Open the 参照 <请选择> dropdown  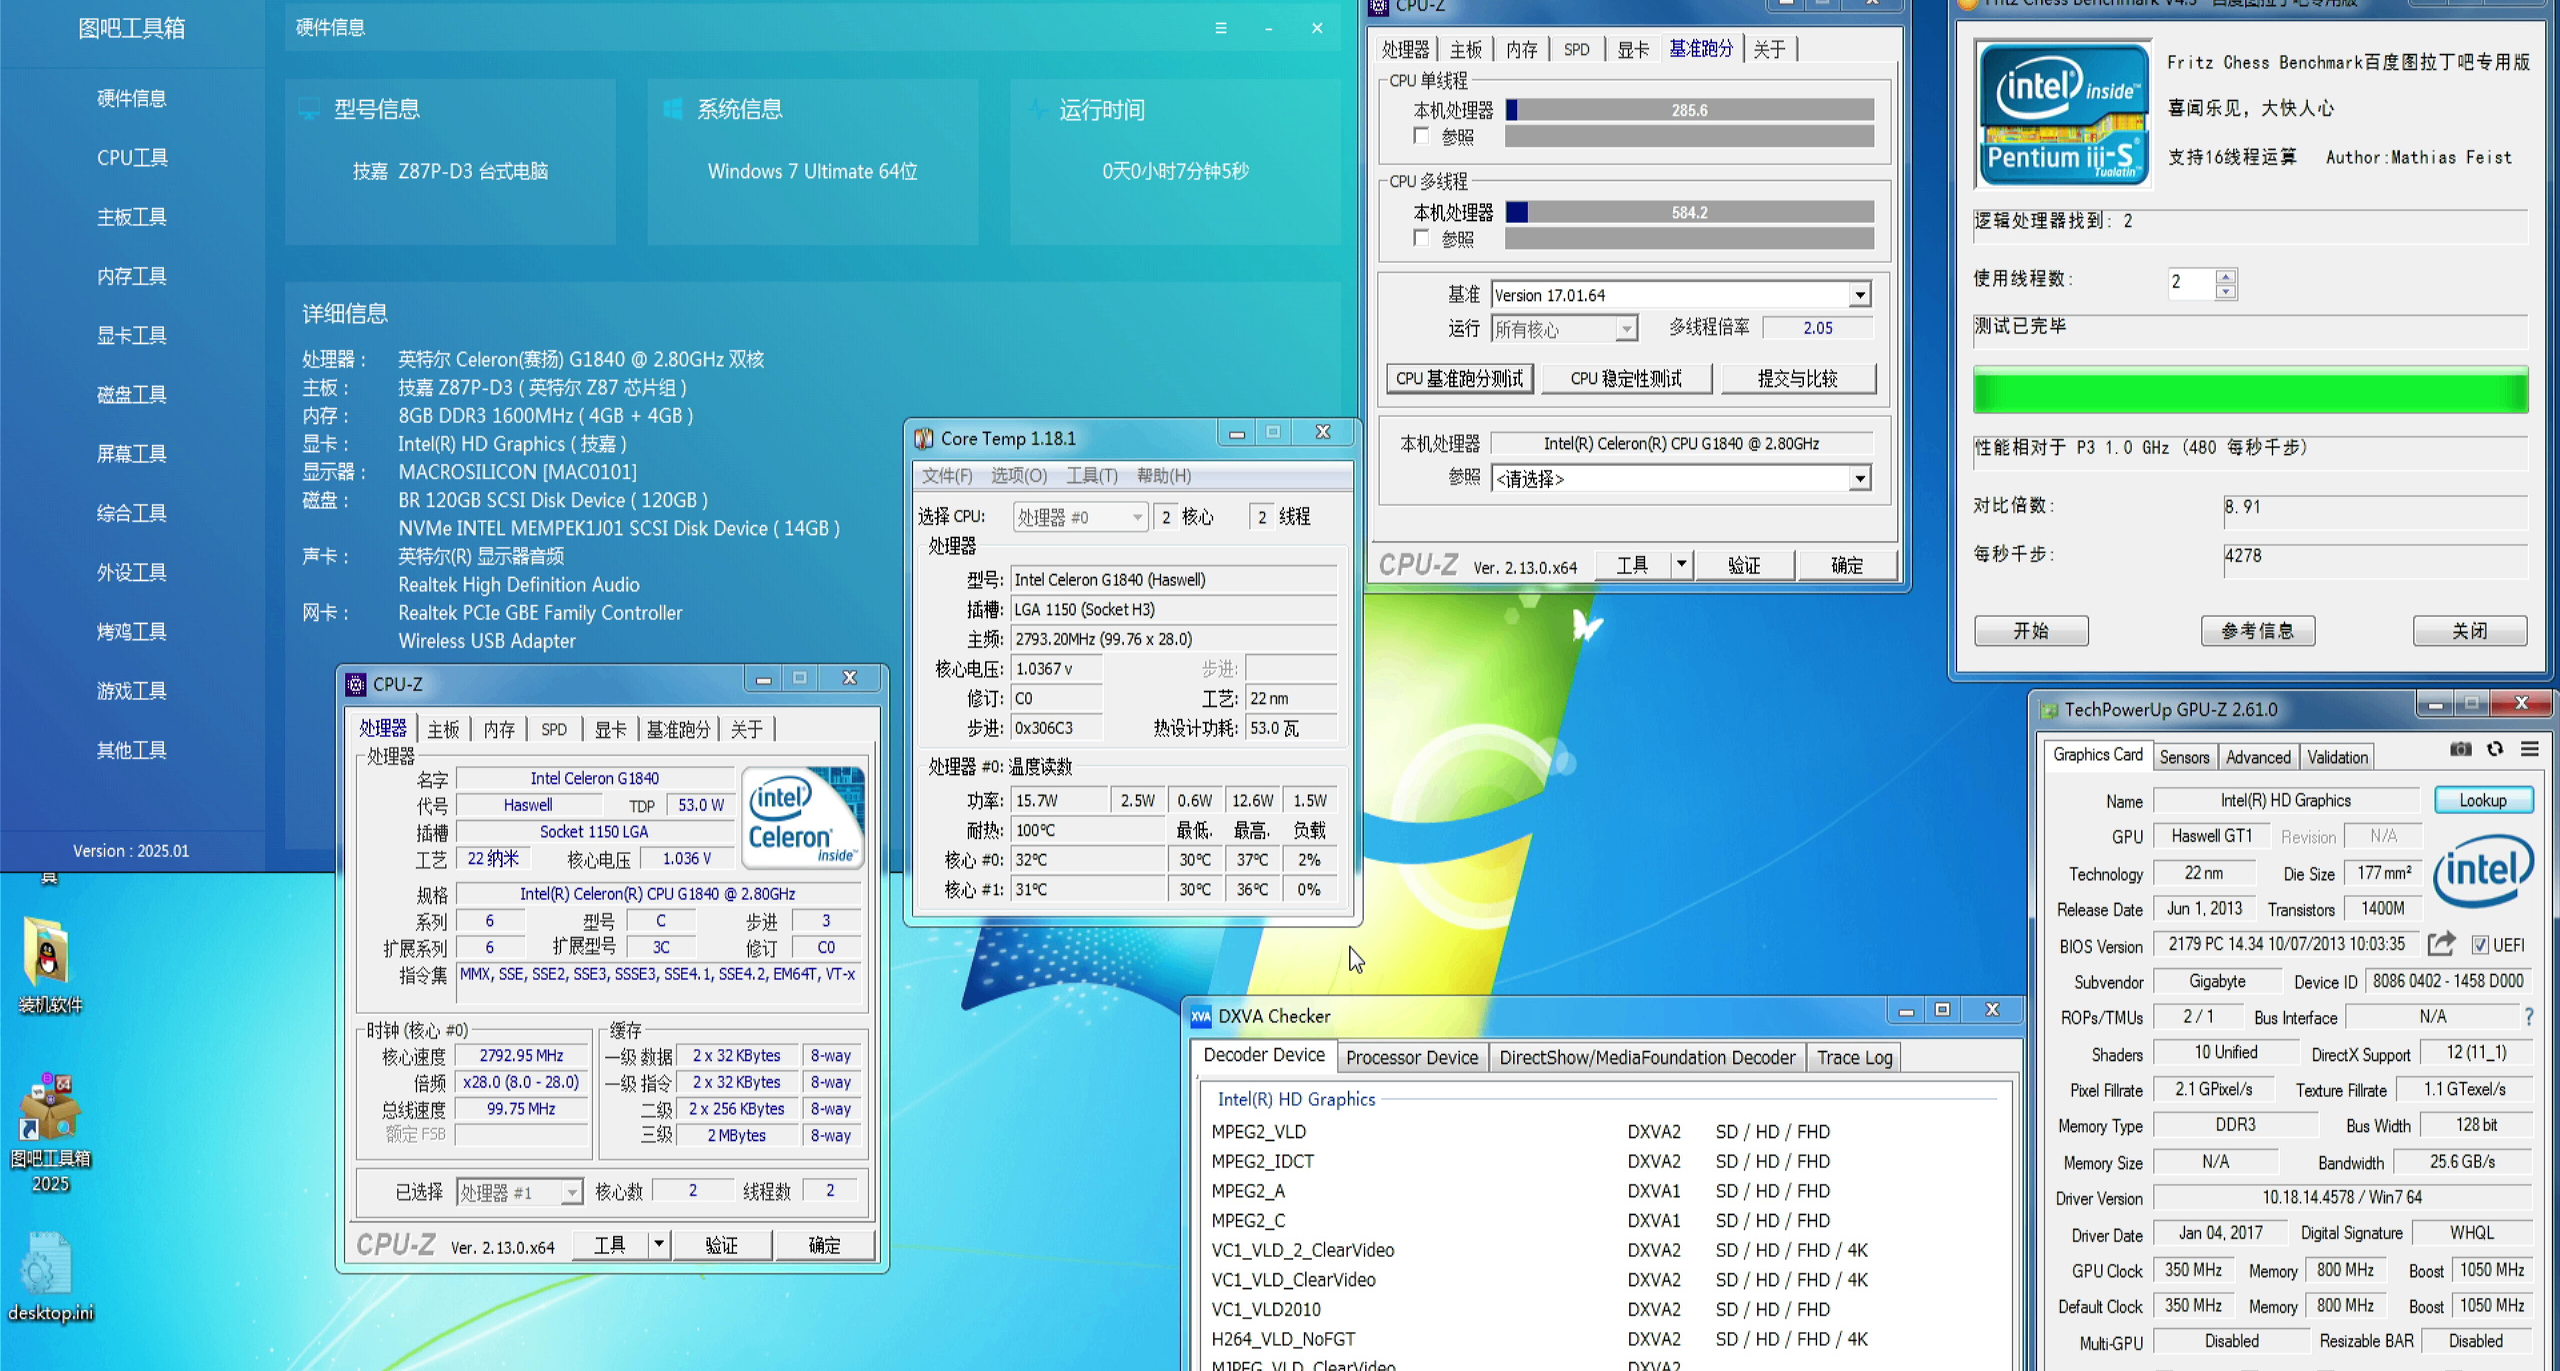[x=1859, y=479]
